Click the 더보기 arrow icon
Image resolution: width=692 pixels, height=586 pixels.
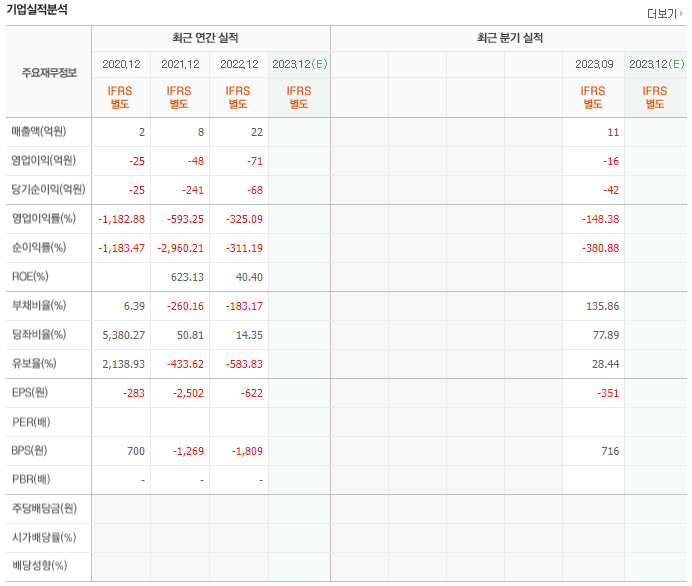click(x=681, y=14)
